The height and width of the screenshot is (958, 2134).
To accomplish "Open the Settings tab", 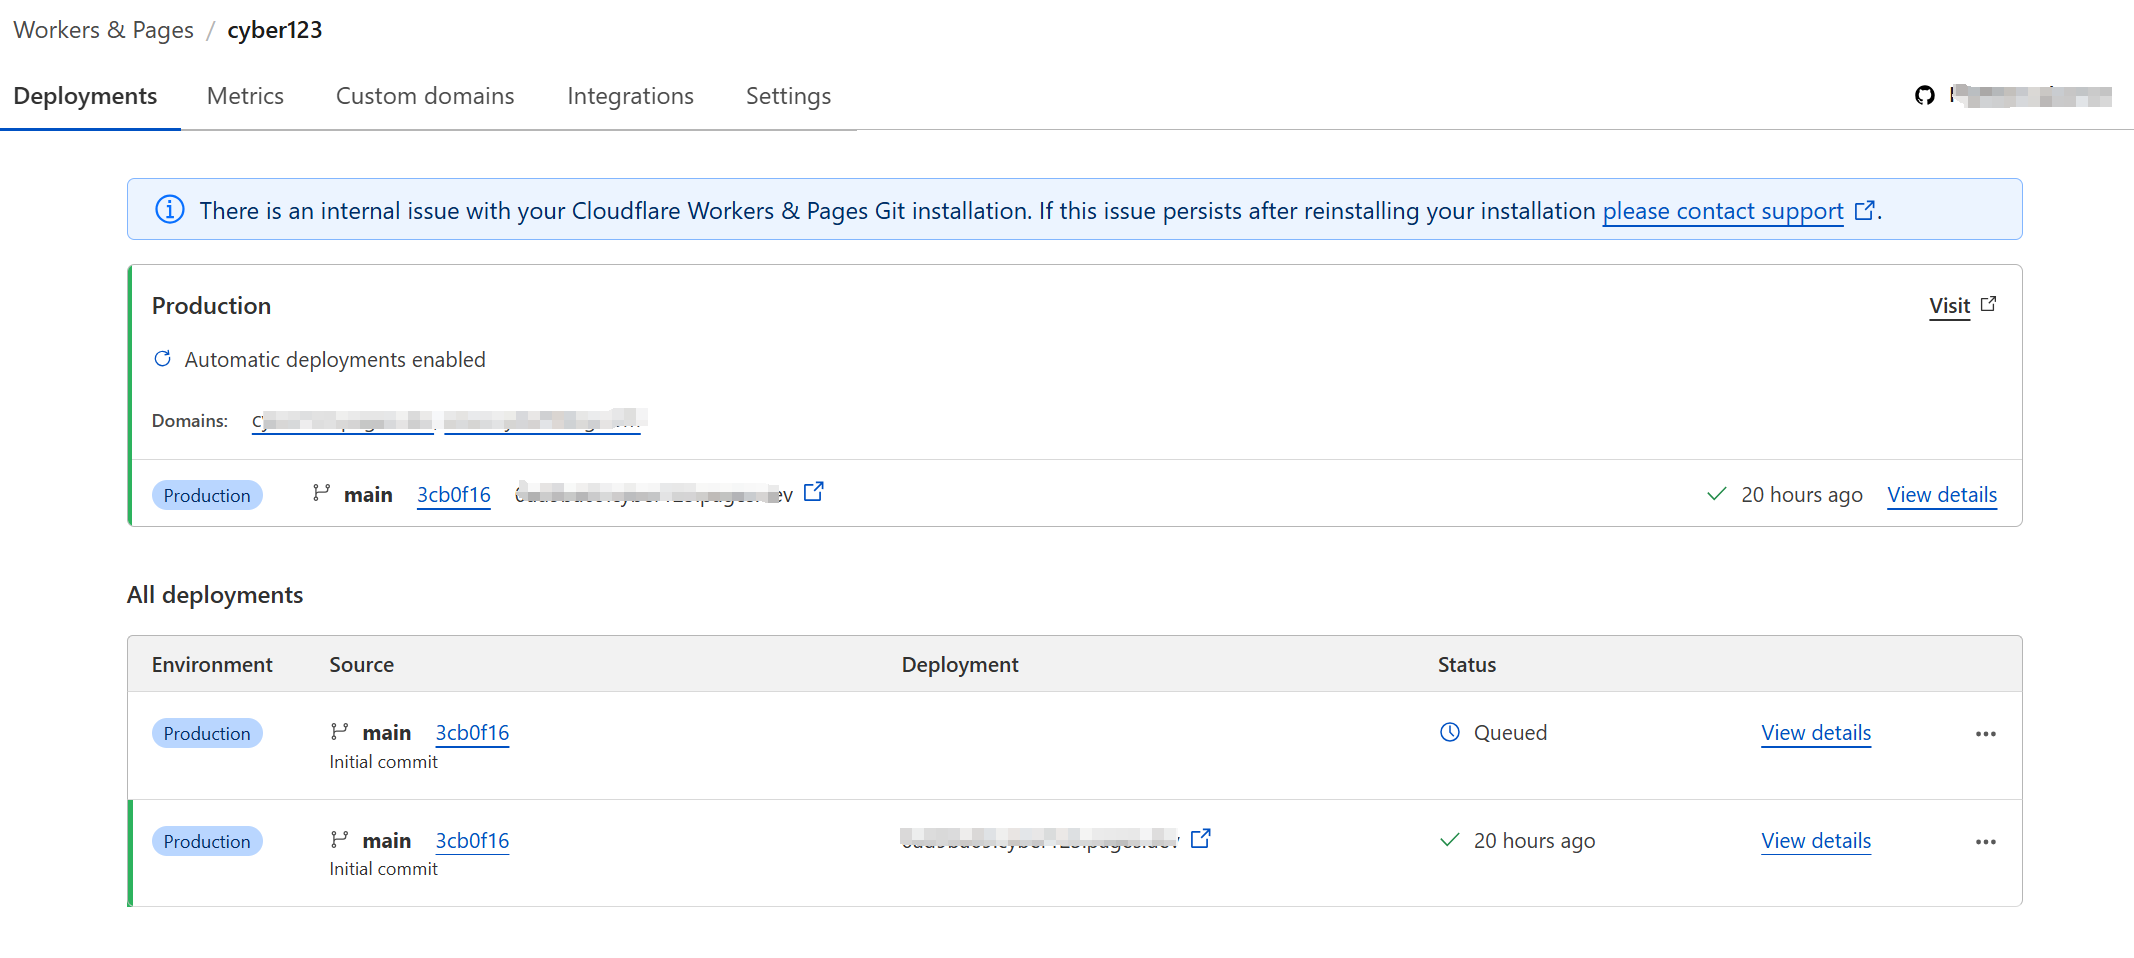I will click(788, 96).
